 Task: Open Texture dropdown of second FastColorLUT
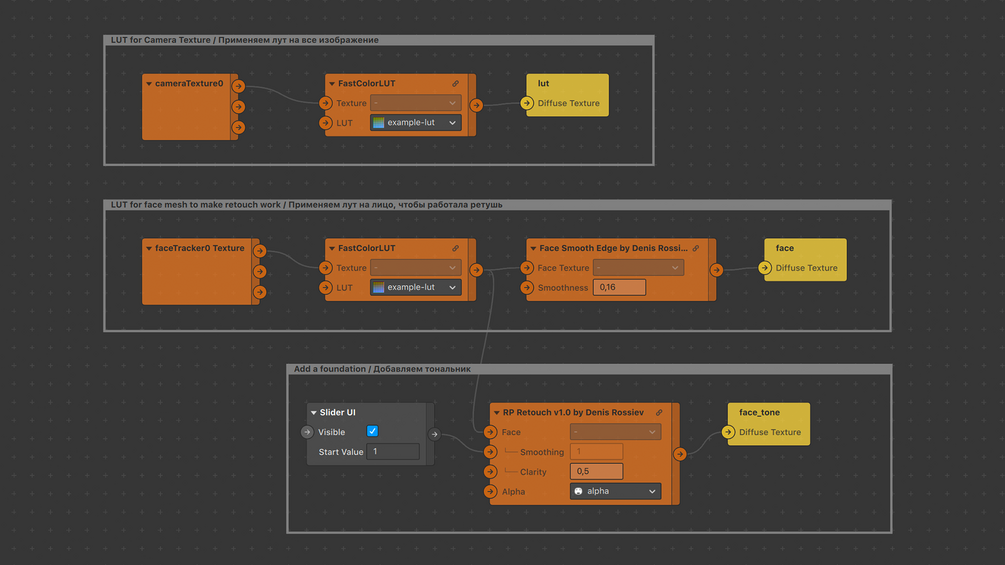(x=415, y=267)
